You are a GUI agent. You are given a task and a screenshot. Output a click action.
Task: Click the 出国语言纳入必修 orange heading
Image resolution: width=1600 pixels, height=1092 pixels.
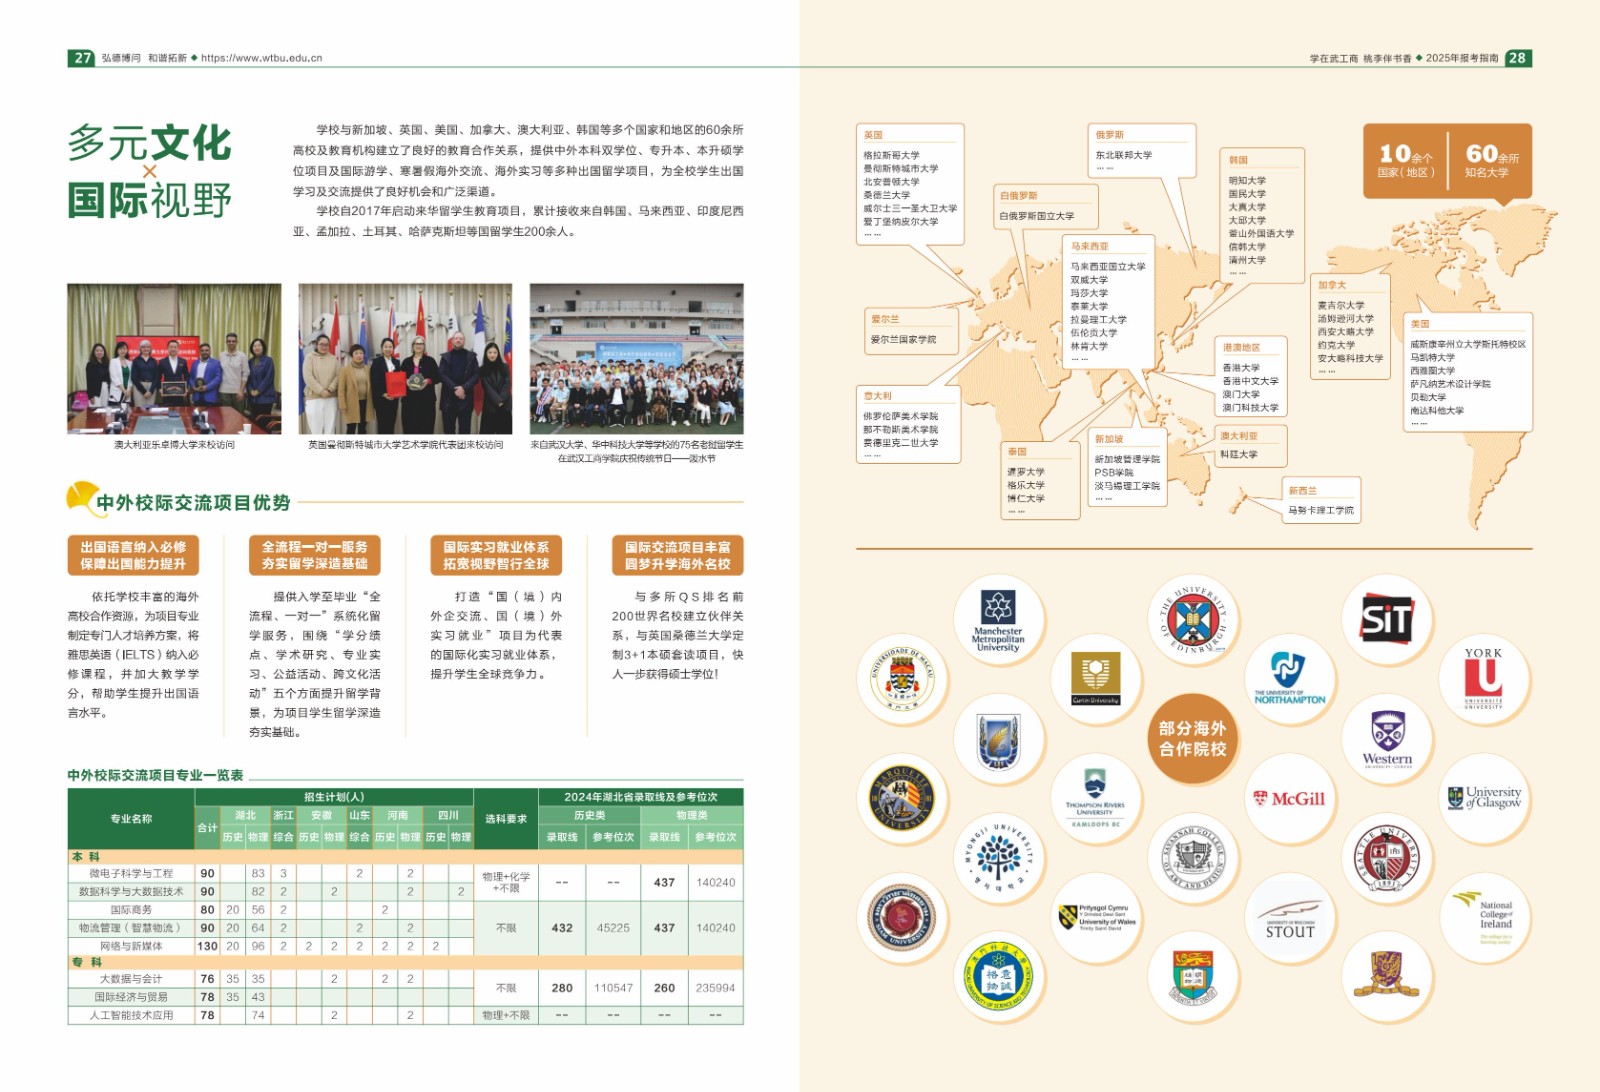(x=133, y=555)
